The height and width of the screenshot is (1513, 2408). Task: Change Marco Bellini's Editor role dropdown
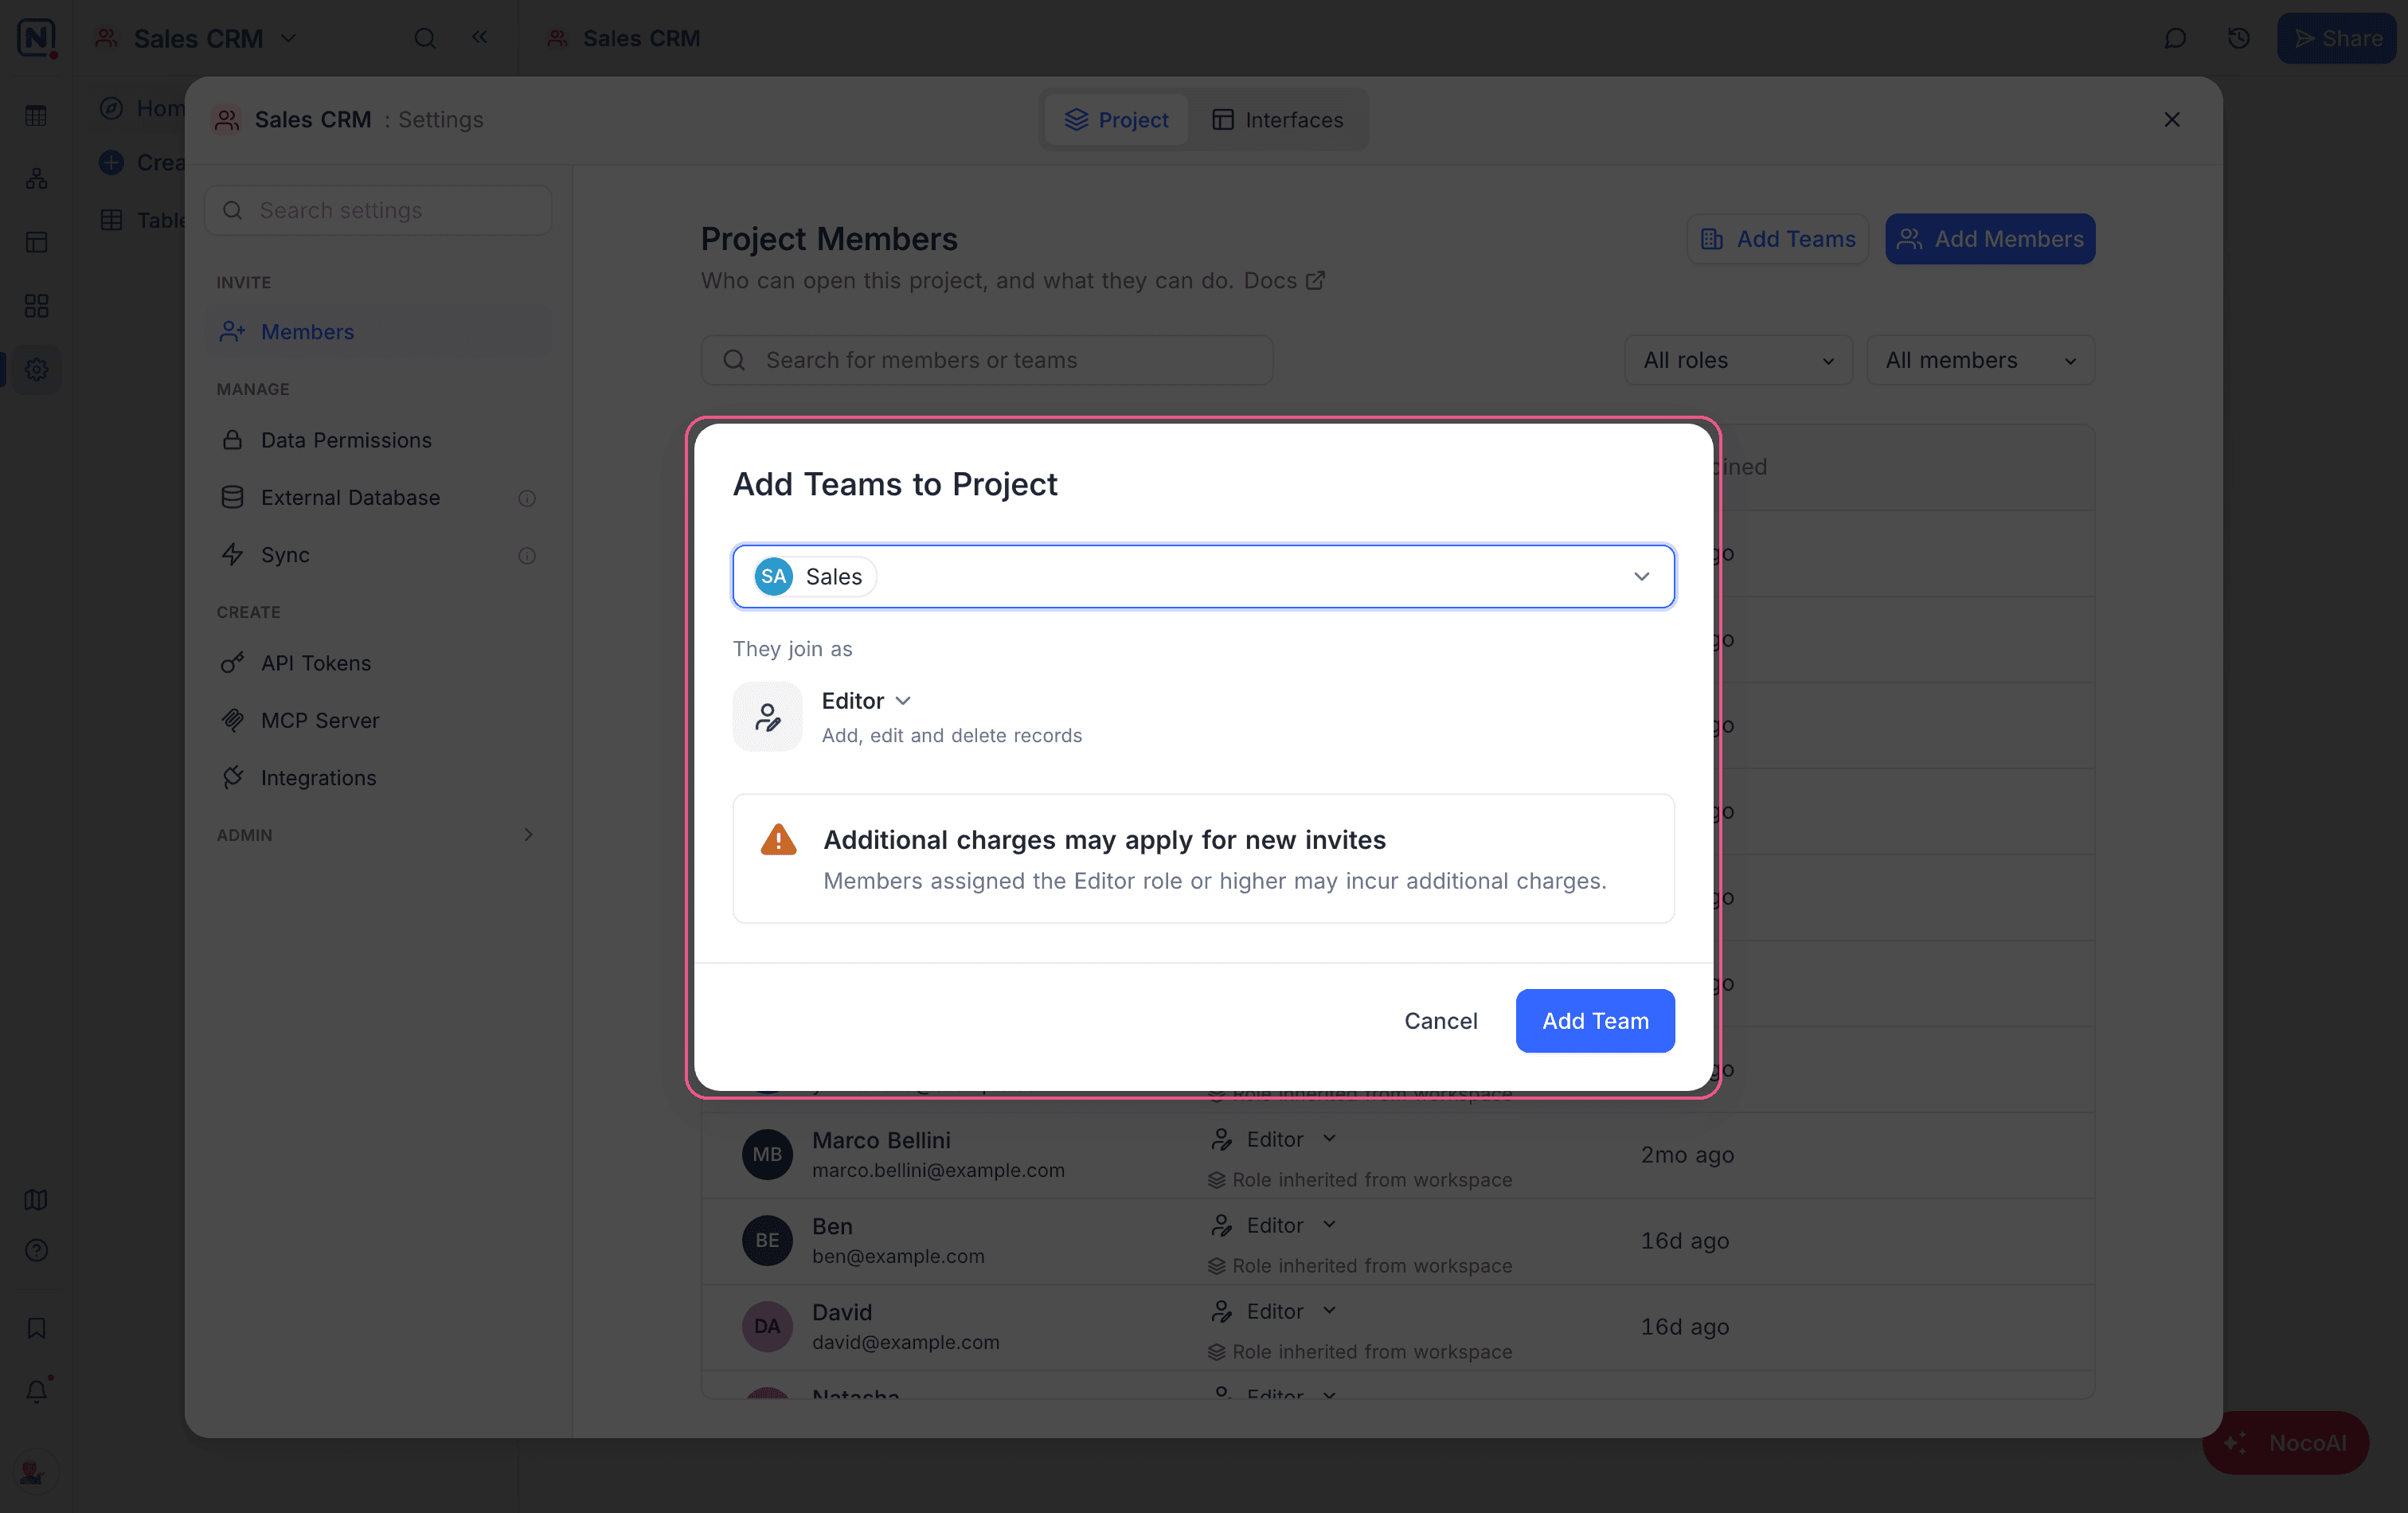(1273, 1139)
